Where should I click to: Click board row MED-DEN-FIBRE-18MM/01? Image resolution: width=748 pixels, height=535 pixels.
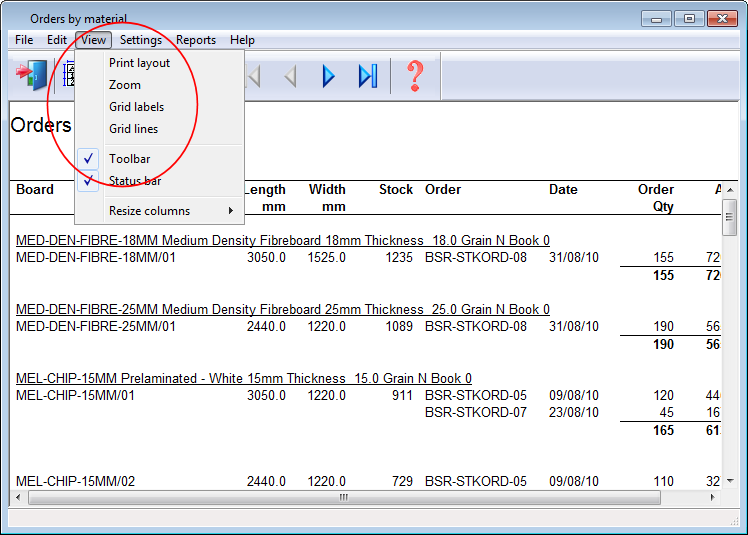click(x=95, y=258)
